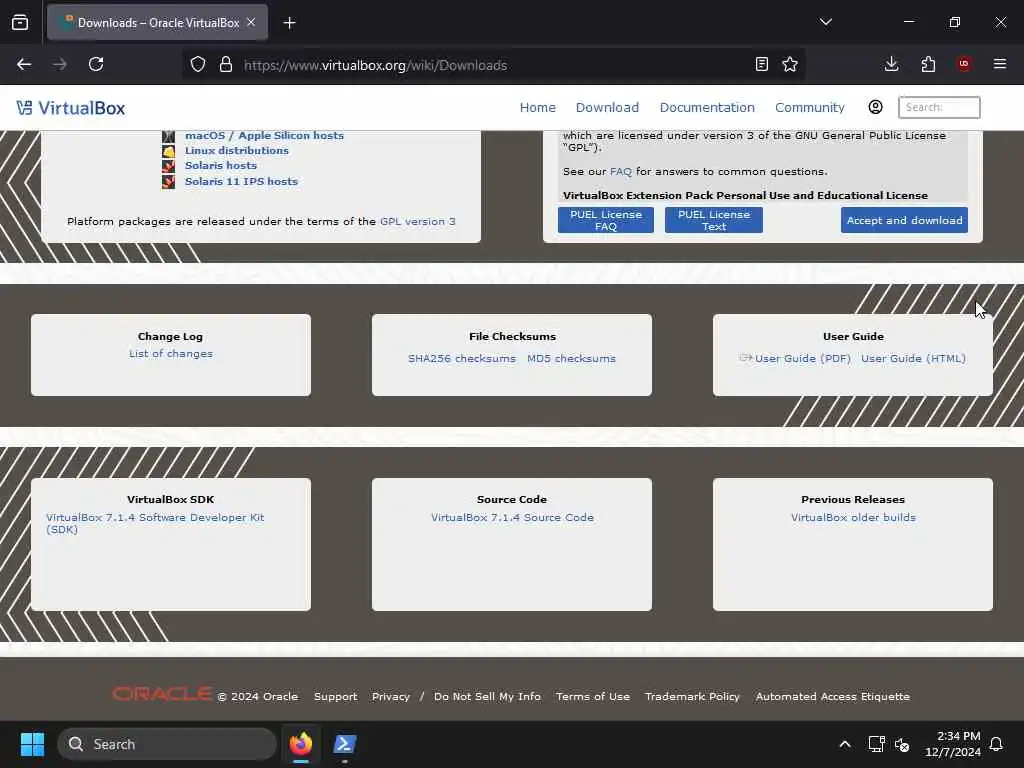
Task: Open SHA256 checksums link
Action: coord(462,358)
